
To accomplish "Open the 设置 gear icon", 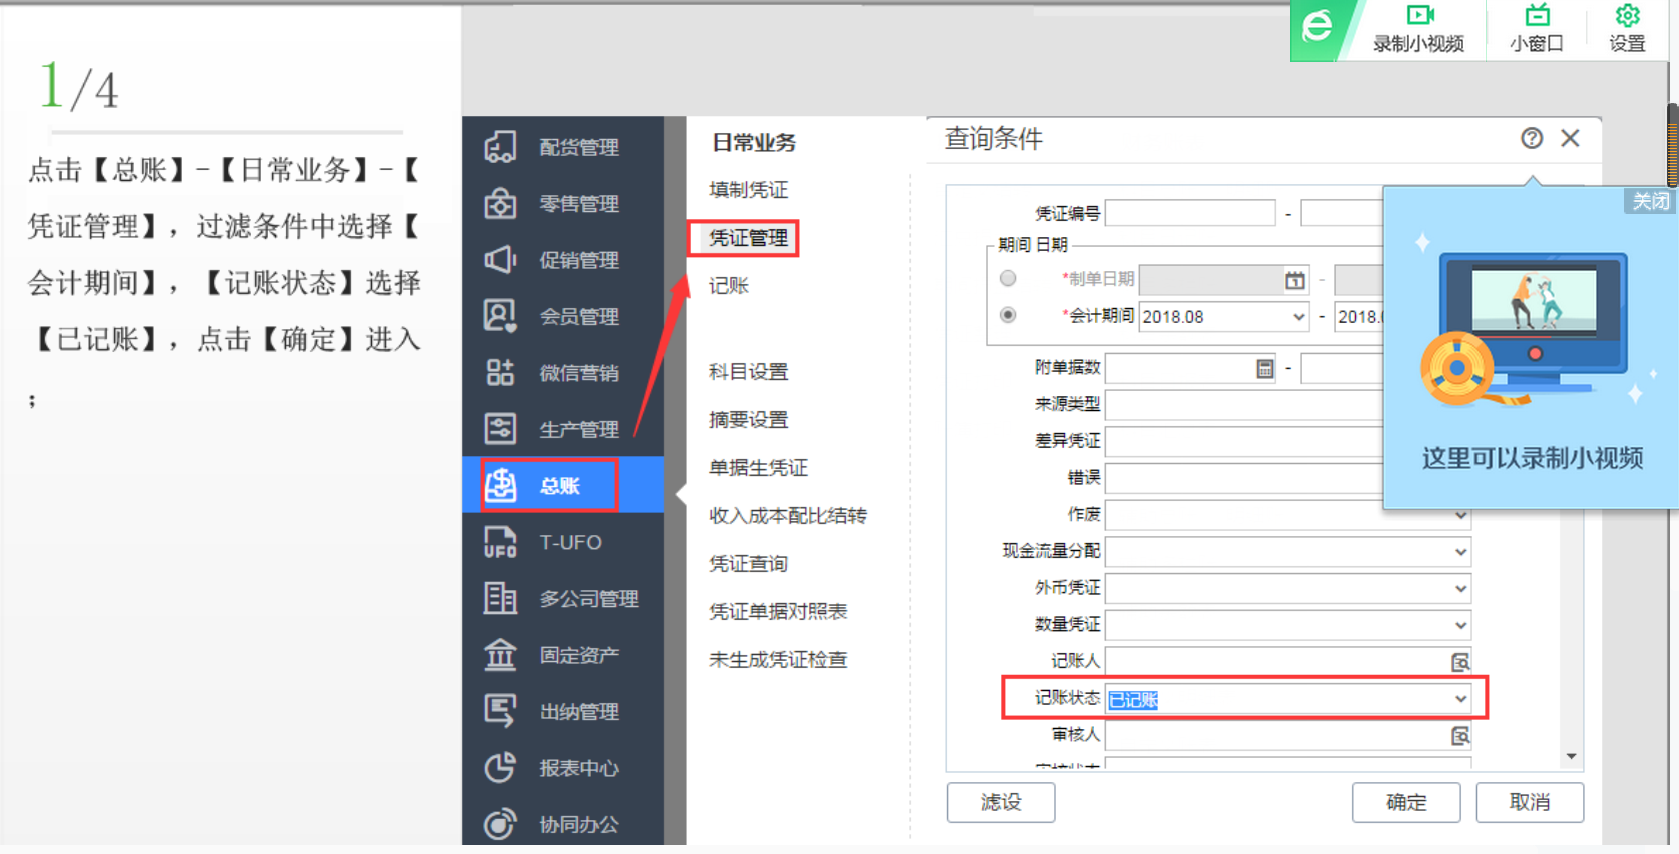I will click(1627, 15).
